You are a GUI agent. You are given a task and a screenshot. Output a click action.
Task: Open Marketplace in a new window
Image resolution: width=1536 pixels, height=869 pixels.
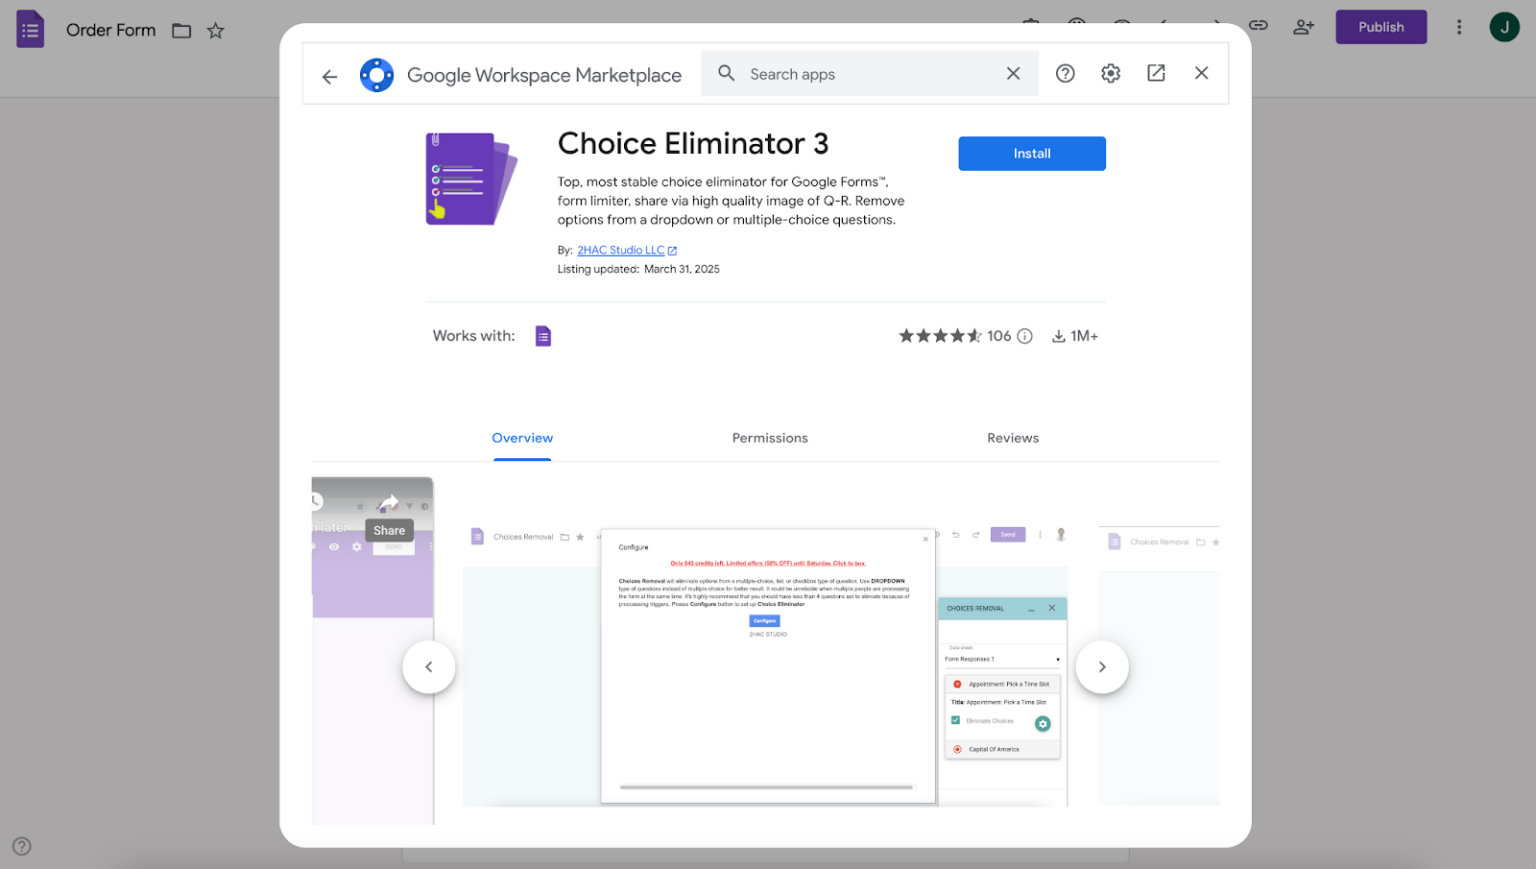[x=1156, y=73]
